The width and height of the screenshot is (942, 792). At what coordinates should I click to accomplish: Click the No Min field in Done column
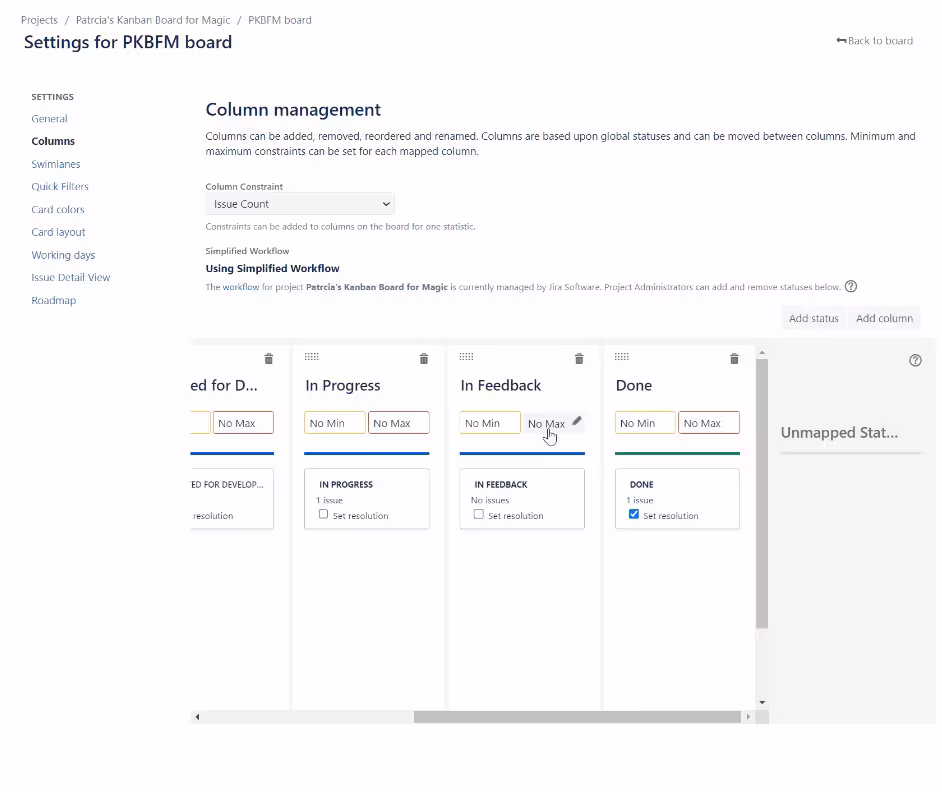(645, 423)
